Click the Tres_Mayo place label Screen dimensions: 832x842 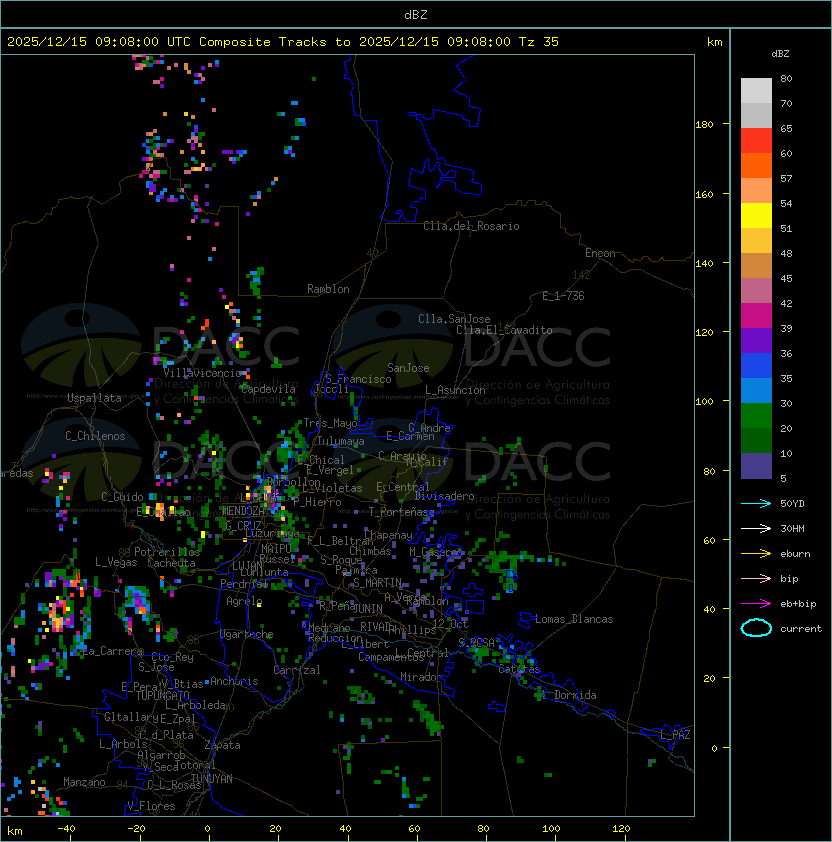click(x=330, y=423)
